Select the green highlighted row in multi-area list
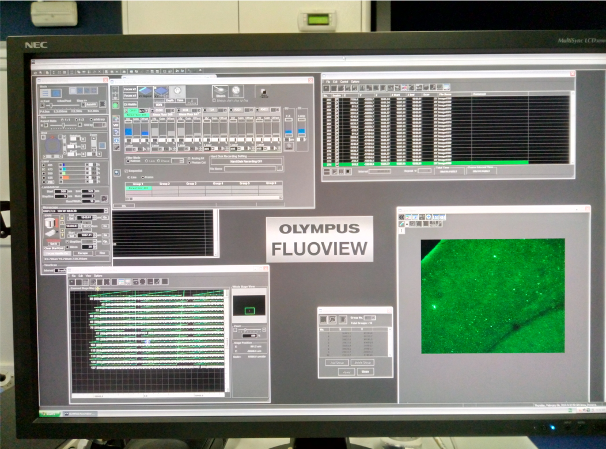 click(426, 163)
